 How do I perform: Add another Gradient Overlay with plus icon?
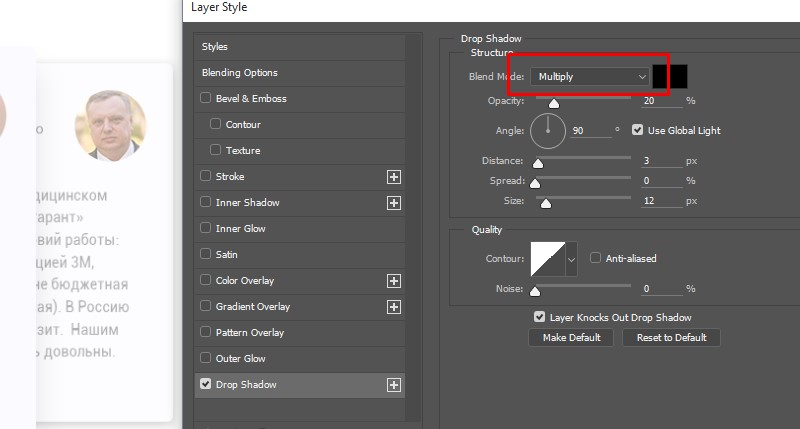[x=393, y=307]
